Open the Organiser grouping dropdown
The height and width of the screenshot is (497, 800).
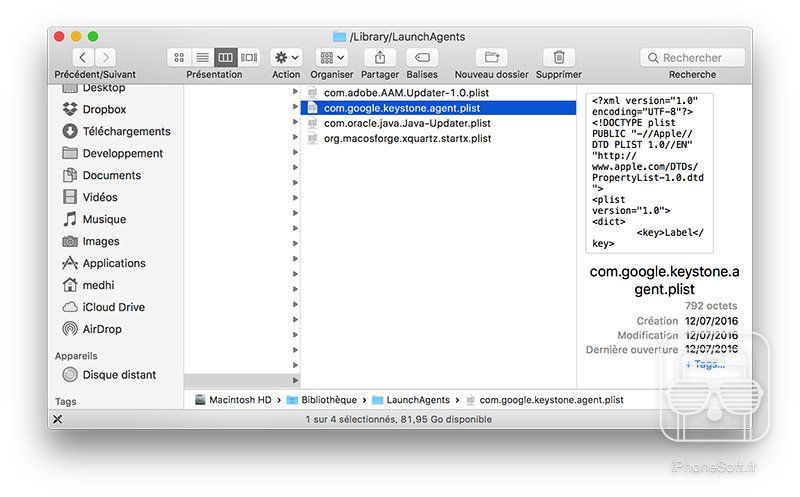coord(332,58)
